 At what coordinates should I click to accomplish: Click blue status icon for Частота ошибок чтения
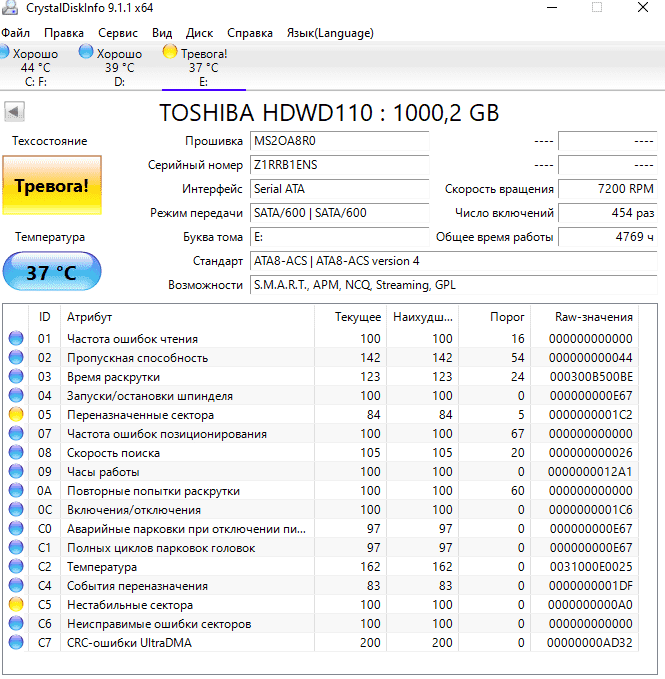(x=15, y=339)
